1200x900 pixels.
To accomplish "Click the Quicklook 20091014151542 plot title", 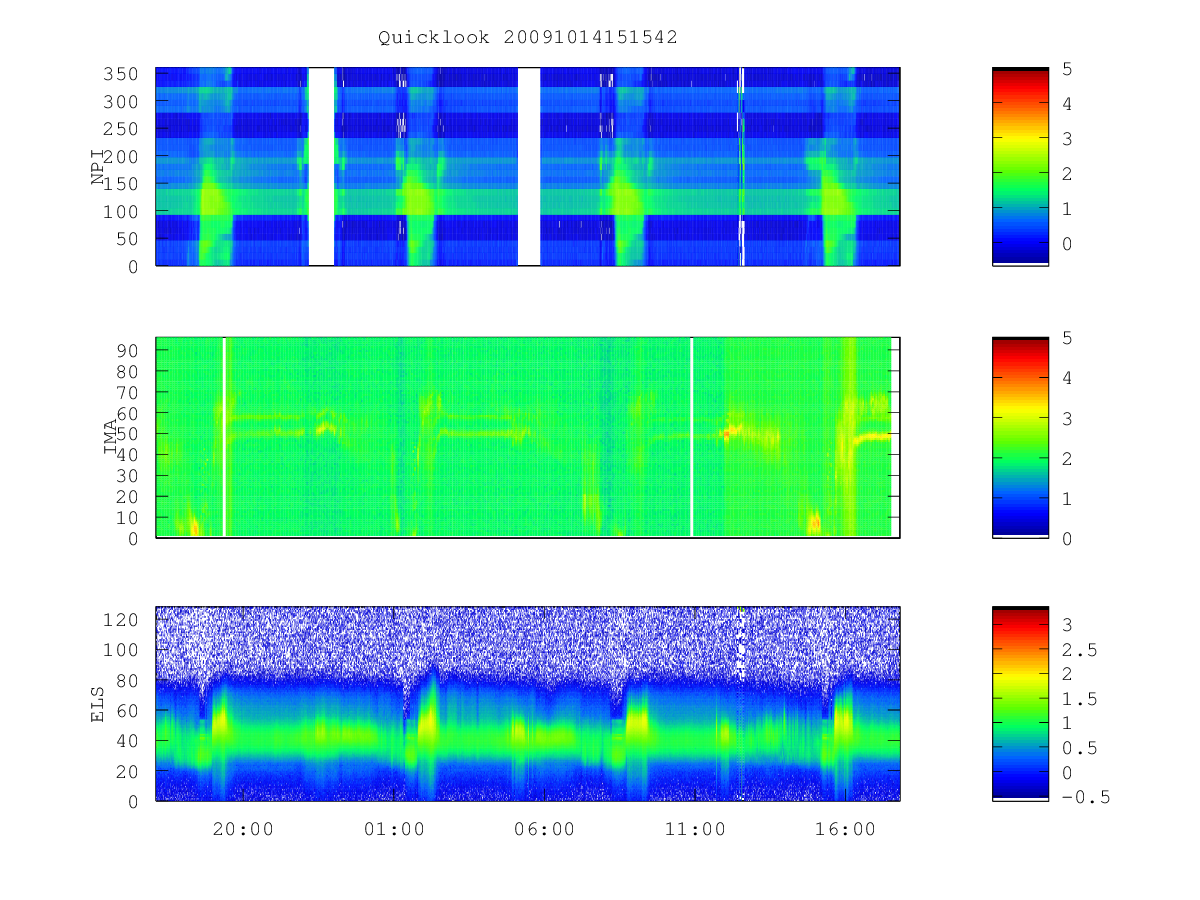I will click(528, 37).
